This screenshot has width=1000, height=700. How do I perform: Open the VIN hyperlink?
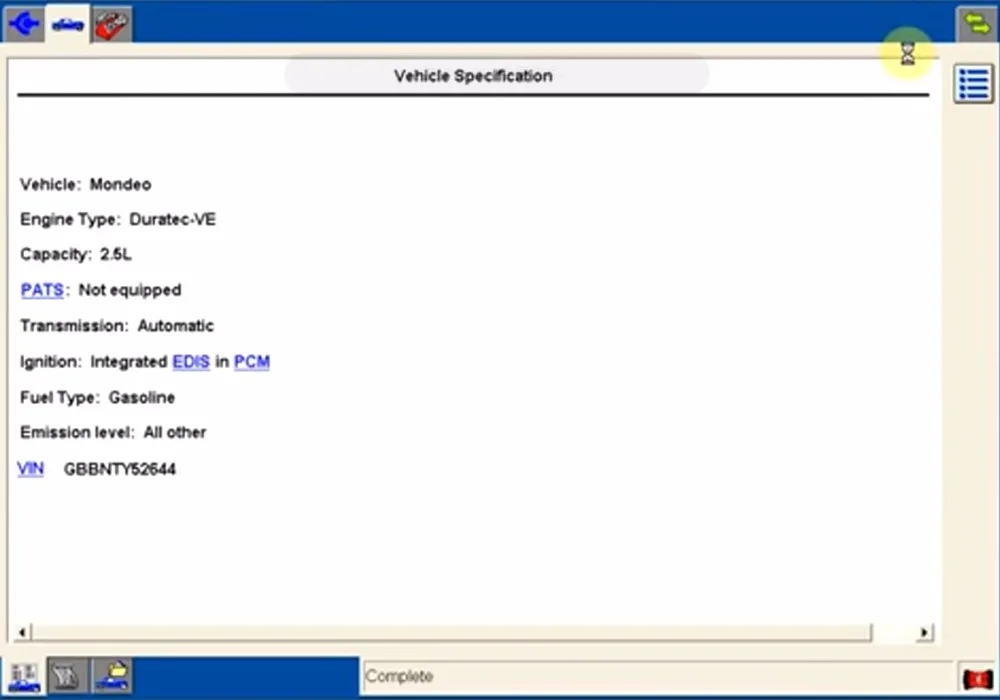(31, 469)
